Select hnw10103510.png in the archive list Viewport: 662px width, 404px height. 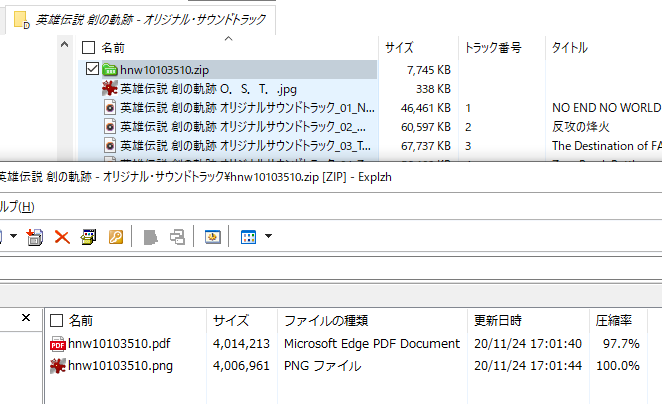pos(120,366)
